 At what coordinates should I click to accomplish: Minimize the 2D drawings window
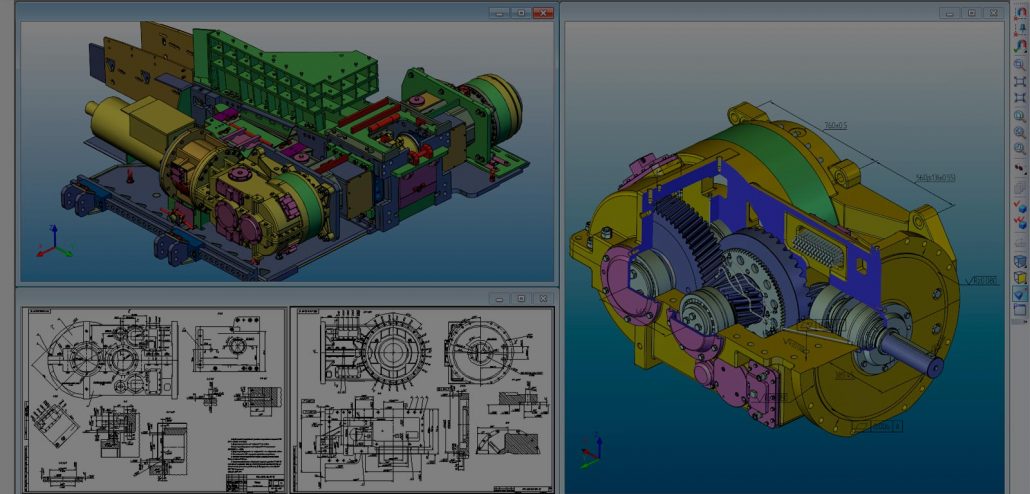[x=498, y=298]
